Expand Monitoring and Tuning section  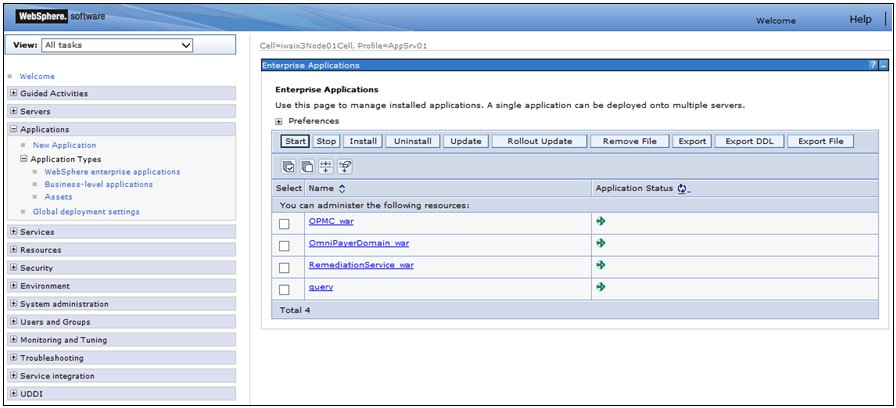pos(13,340)
